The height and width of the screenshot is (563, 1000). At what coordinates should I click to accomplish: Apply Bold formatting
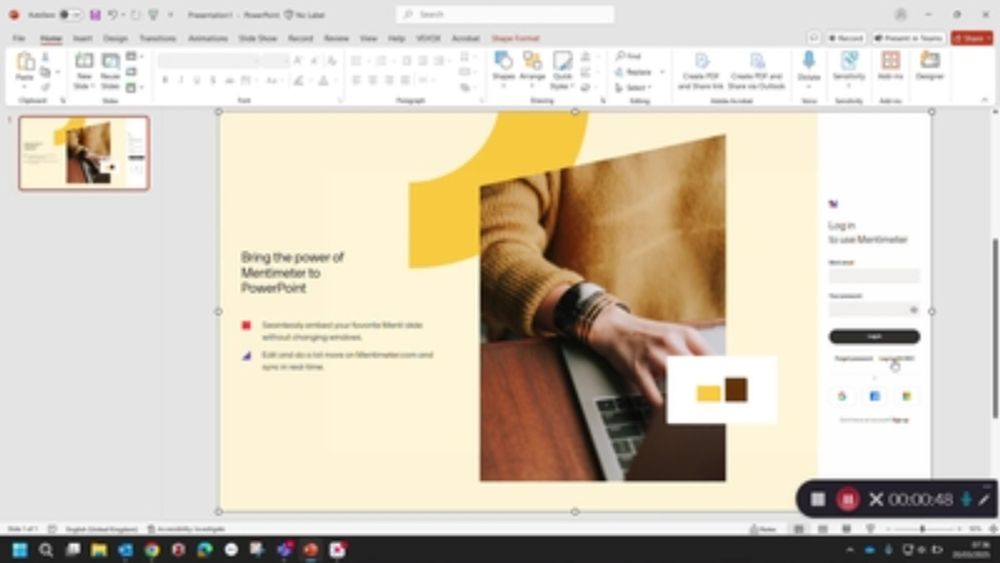pos(165,80)
